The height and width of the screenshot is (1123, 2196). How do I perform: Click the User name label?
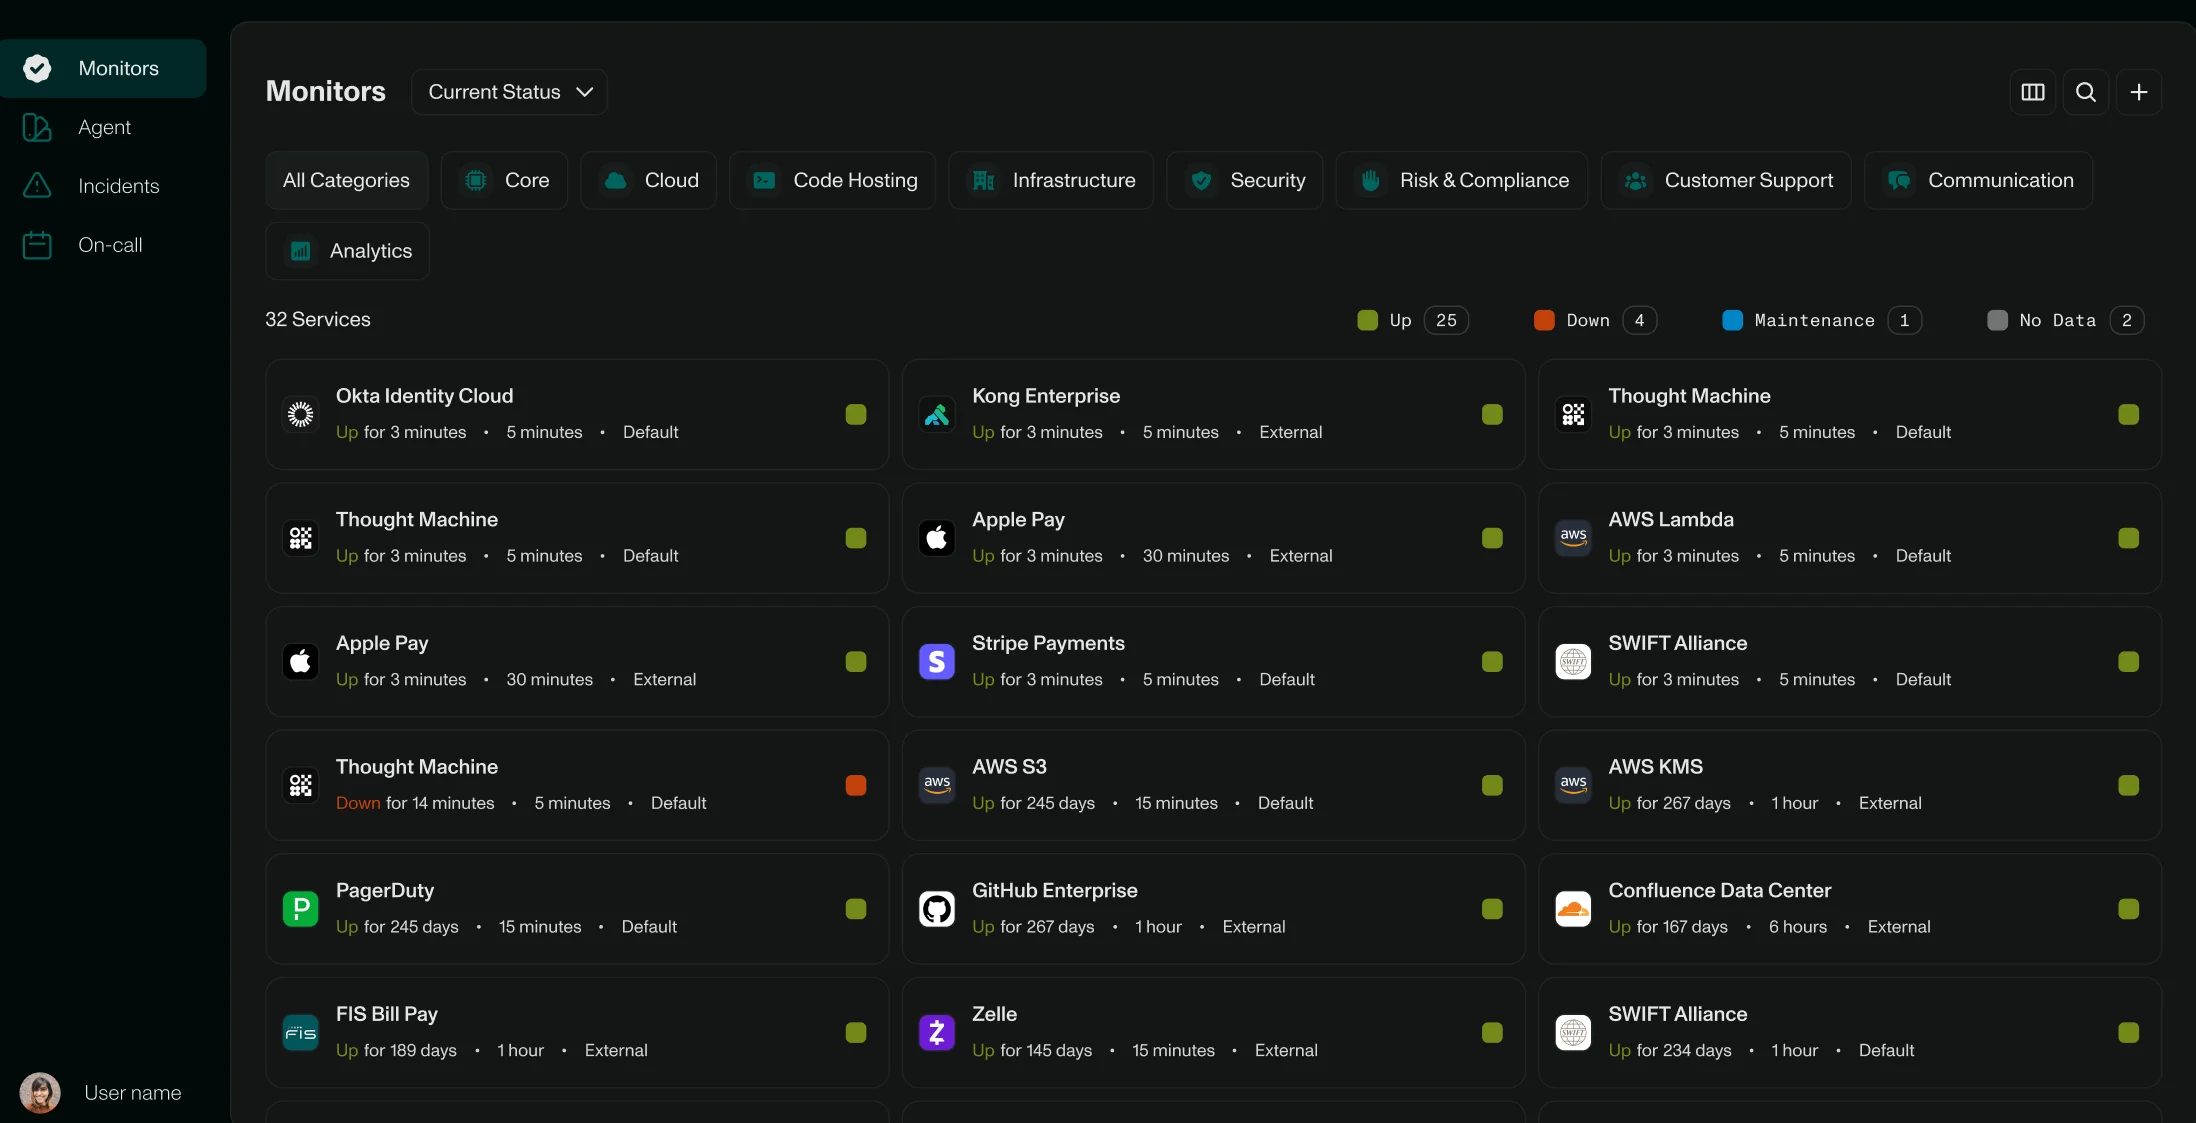click(133, 1093)
